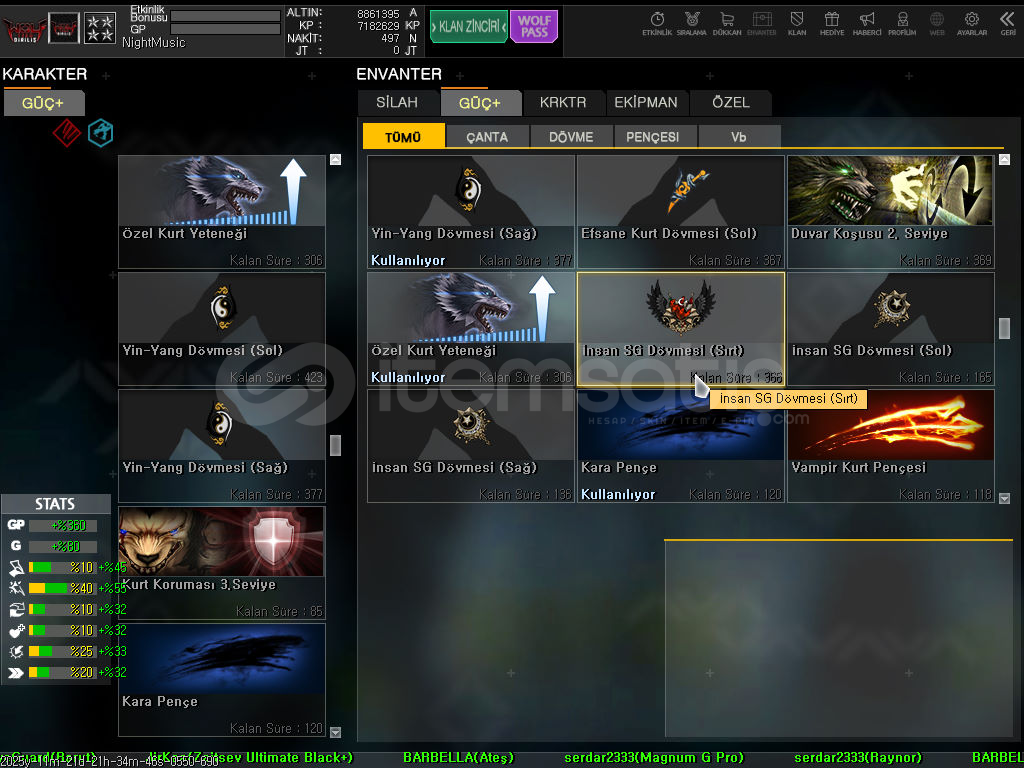
Task: Select İnsan SG Dövmesi (Sol) item
Action: click(891, 328)
